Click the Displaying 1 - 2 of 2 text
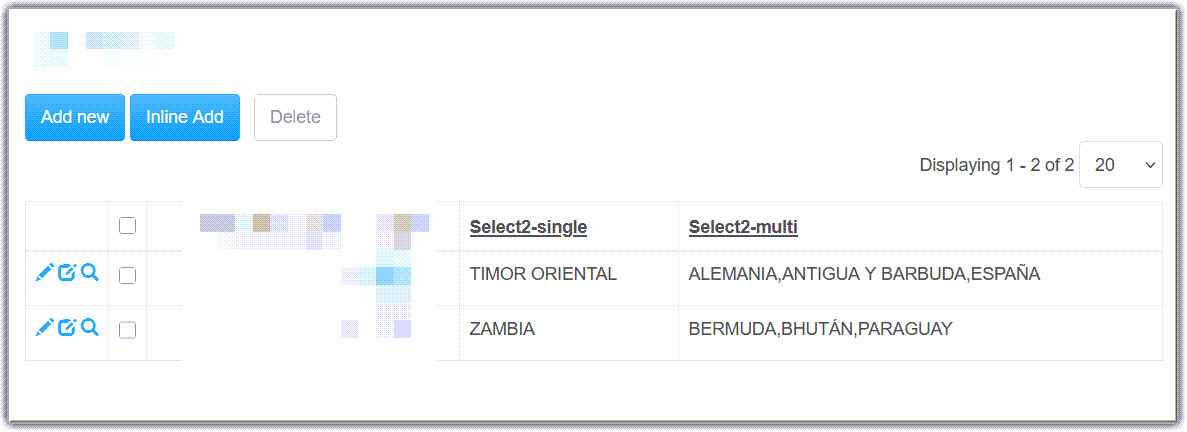1187x432 pixels. coord(997,165)
